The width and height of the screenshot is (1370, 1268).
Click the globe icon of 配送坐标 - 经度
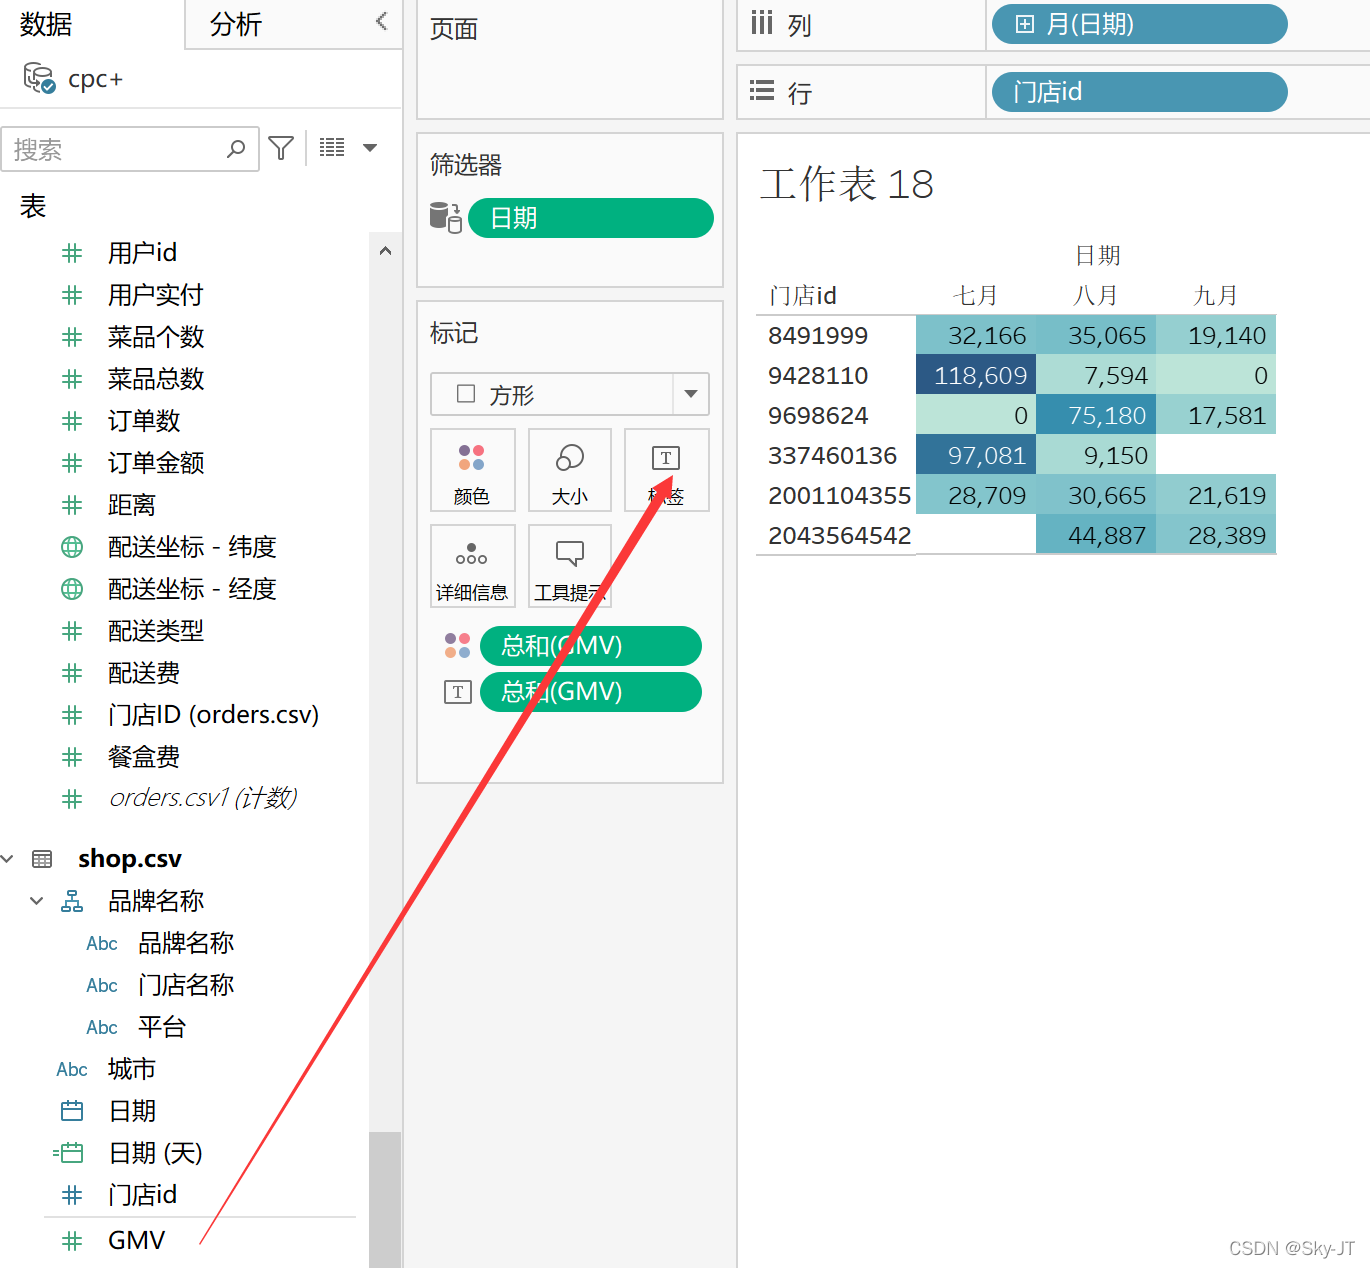pyautogui.click(x=72, y=589)
